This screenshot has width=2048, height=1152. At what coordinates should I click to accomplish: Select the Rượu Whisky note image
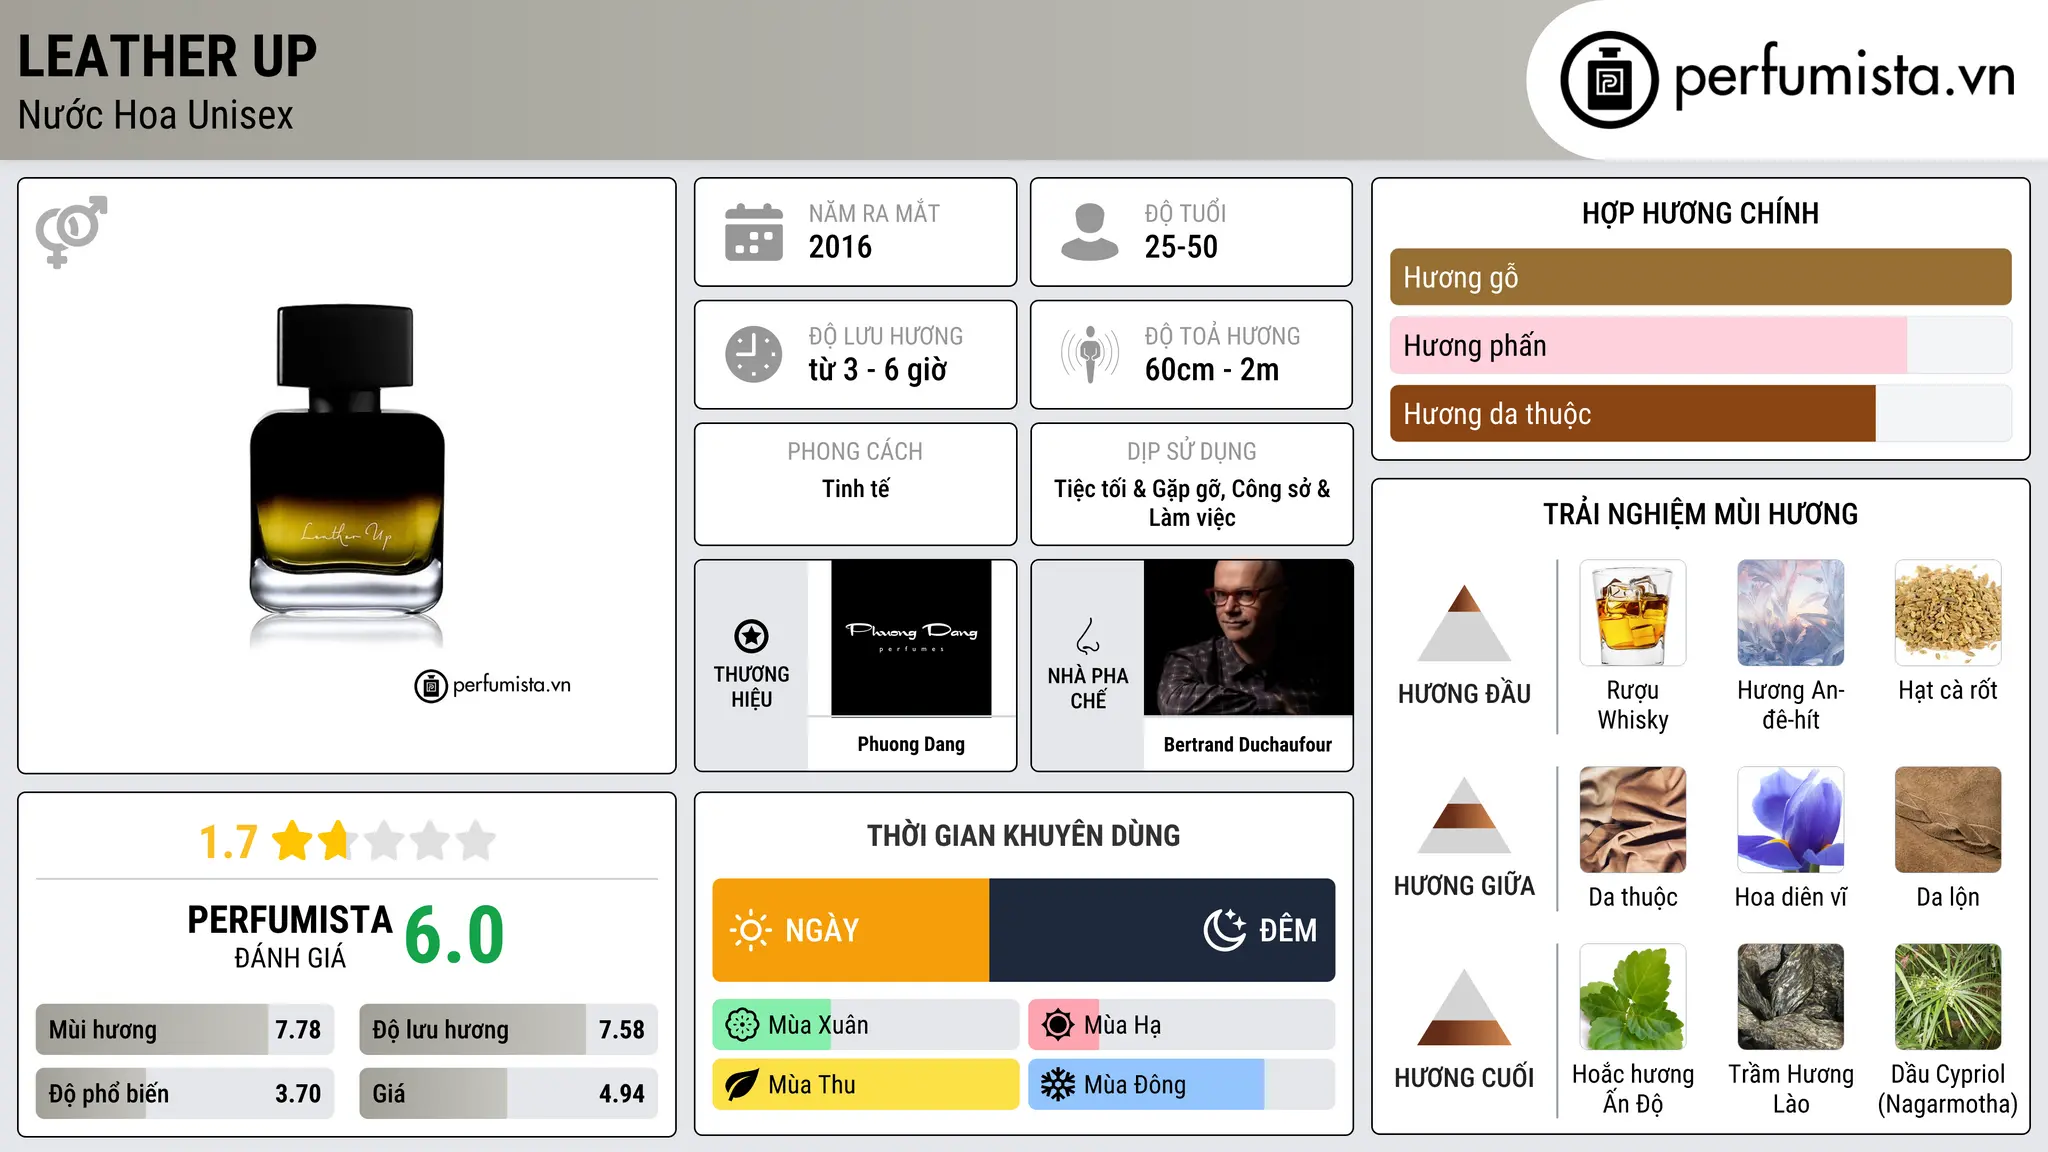tap(1633, 613)
